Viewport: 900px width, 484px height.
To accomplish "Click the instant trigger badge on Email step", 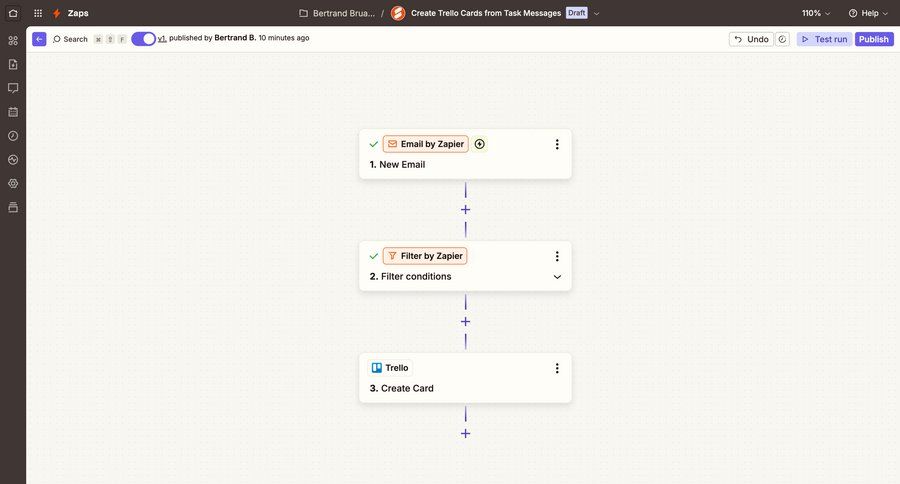I will pyautogui.click(x=480, y=144).
